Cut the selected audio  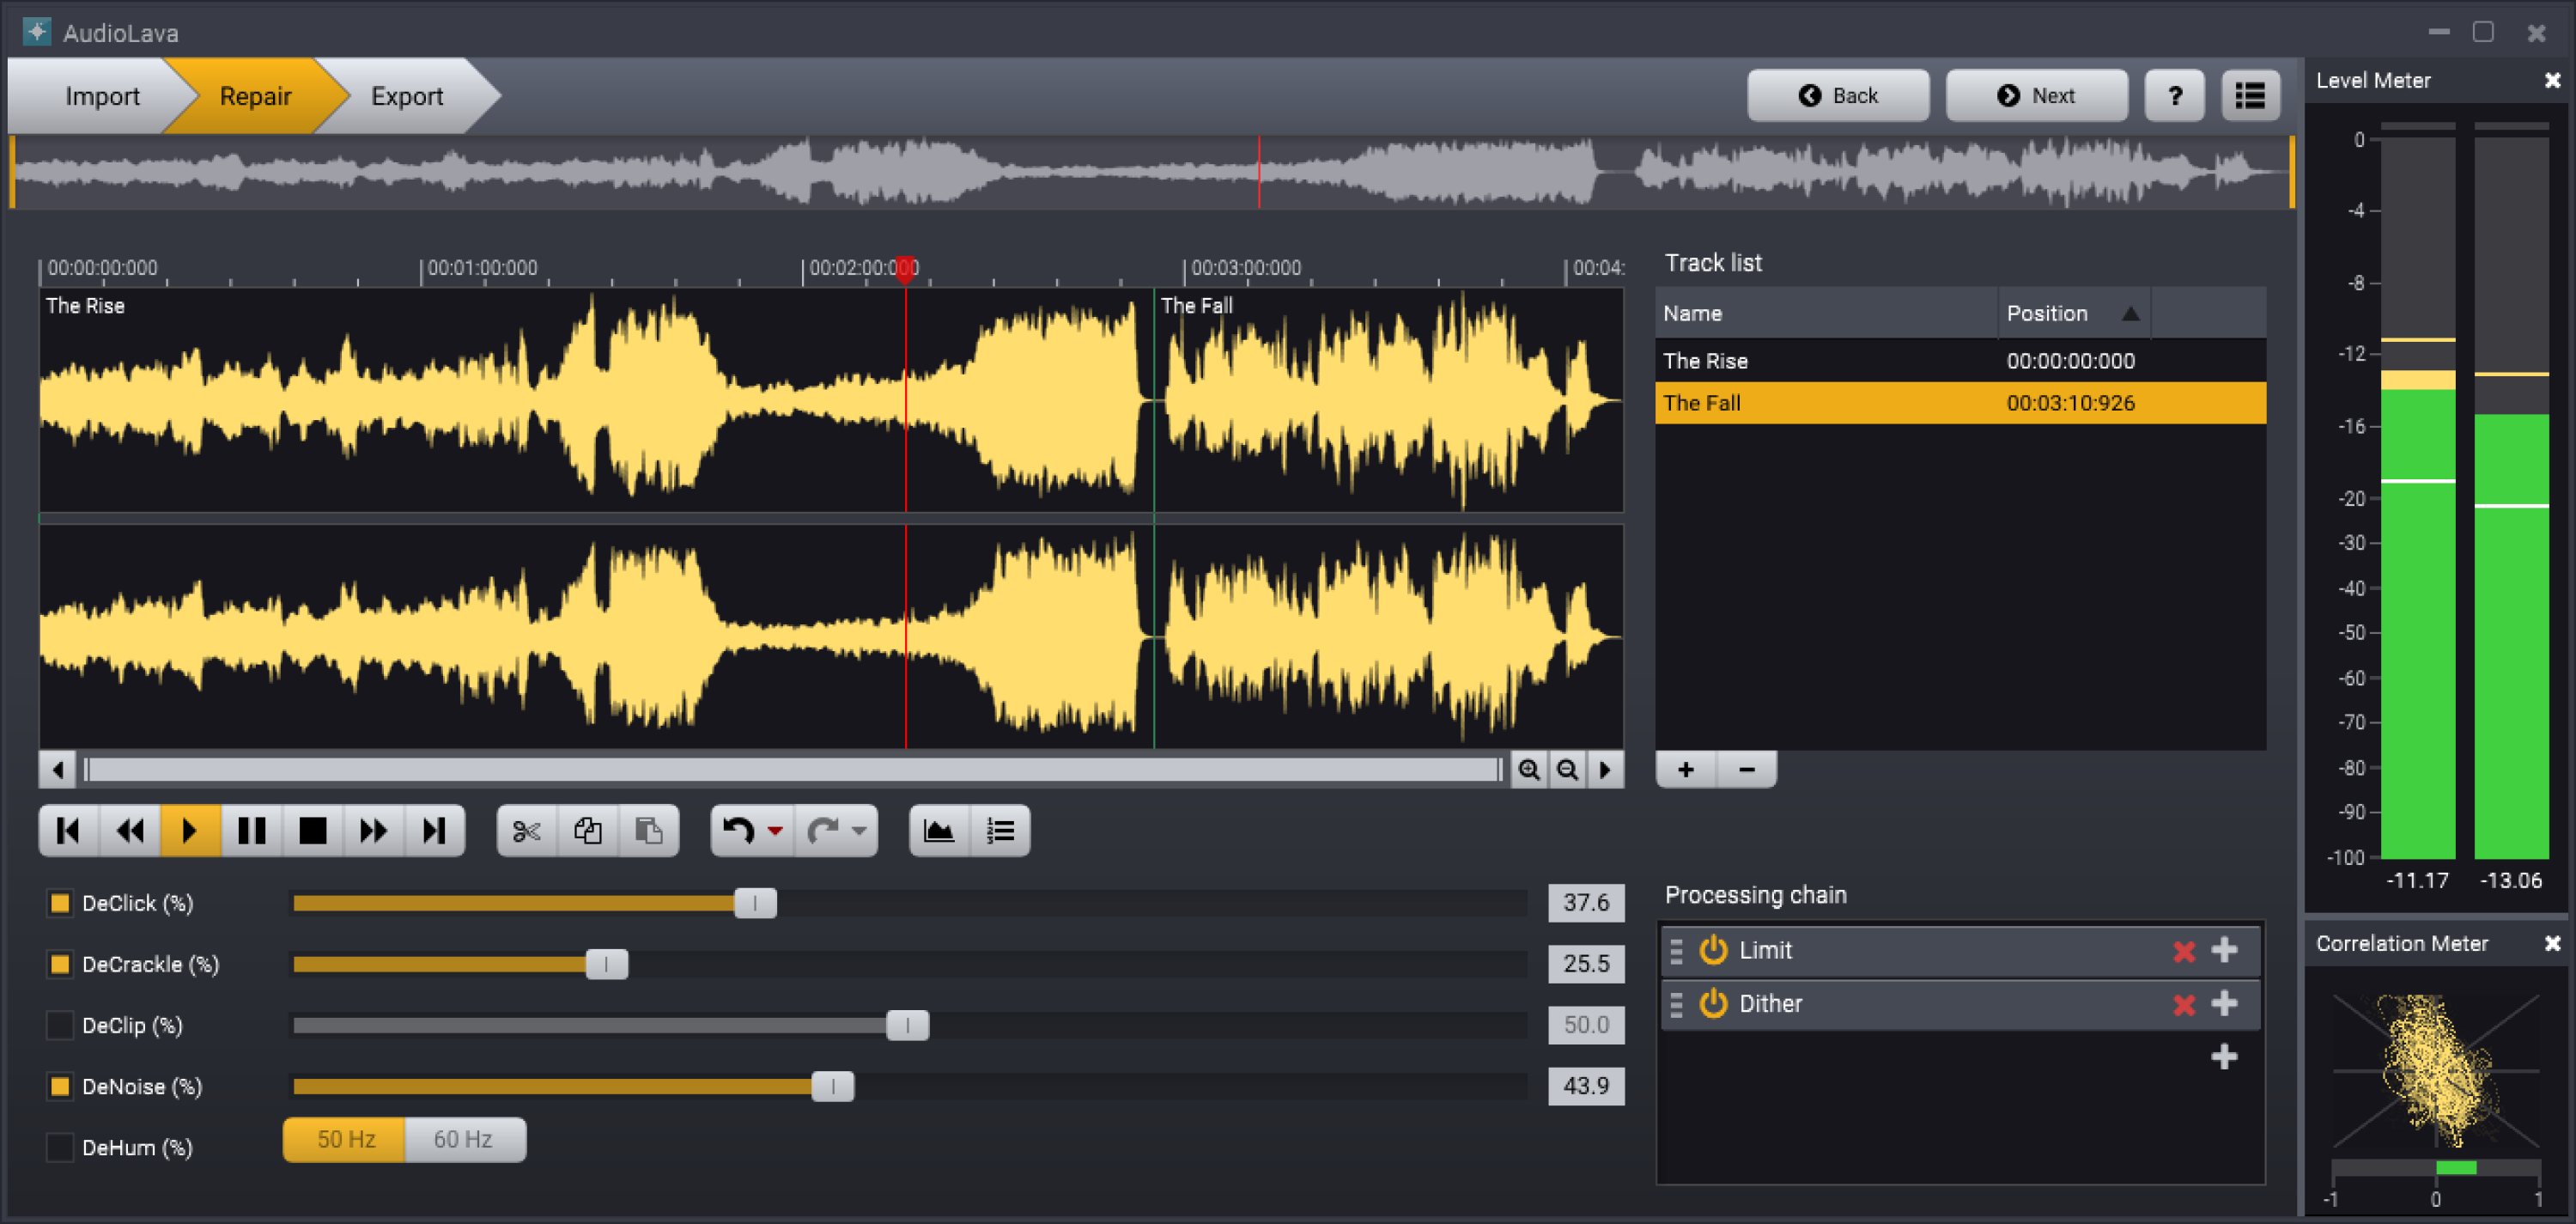click(x=527, y=830)
